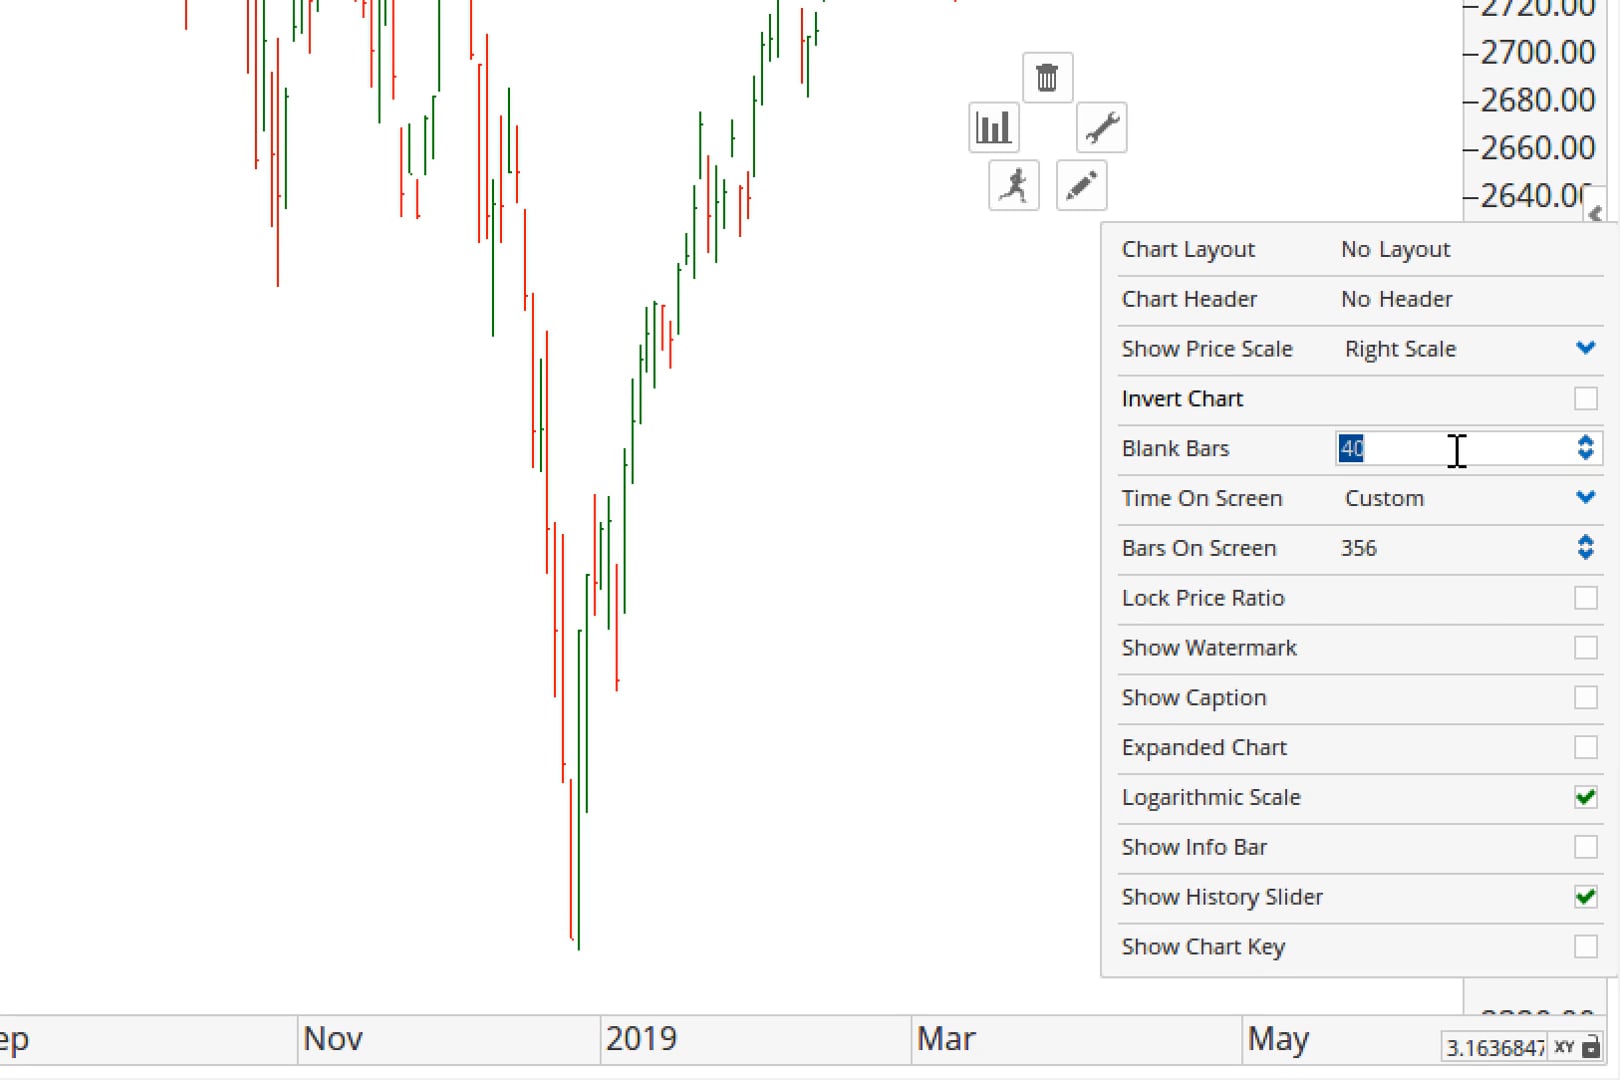
Task: Enable the Invert Chart checkbox
Action: (1585, 399)
